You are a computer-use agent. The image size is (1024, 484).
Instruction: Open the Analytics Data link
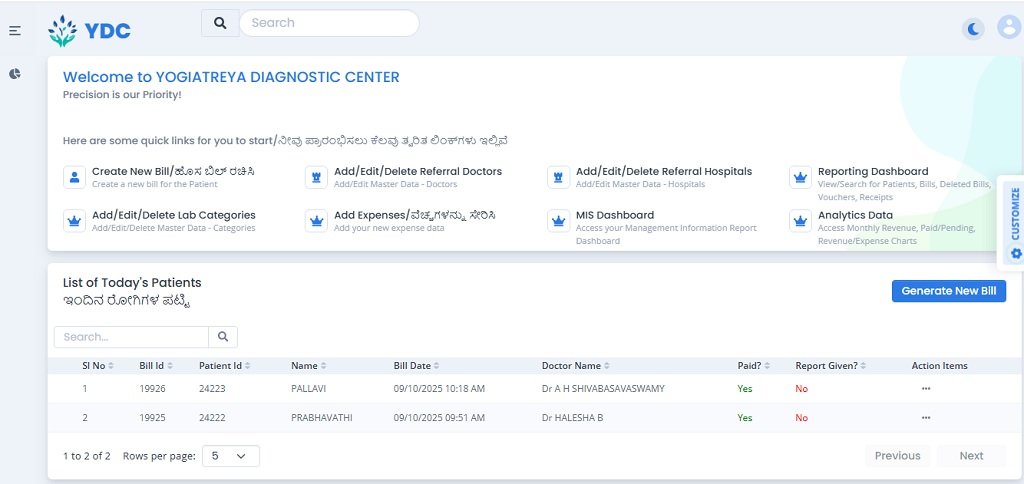(x=855, y=215)
